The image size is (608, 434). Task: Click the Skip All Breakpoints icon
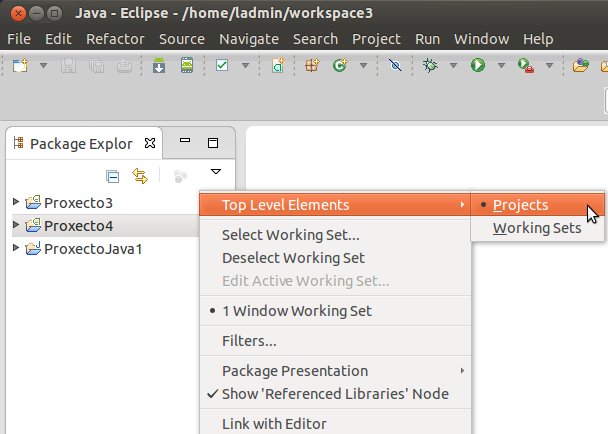click(x=395, y=65)
